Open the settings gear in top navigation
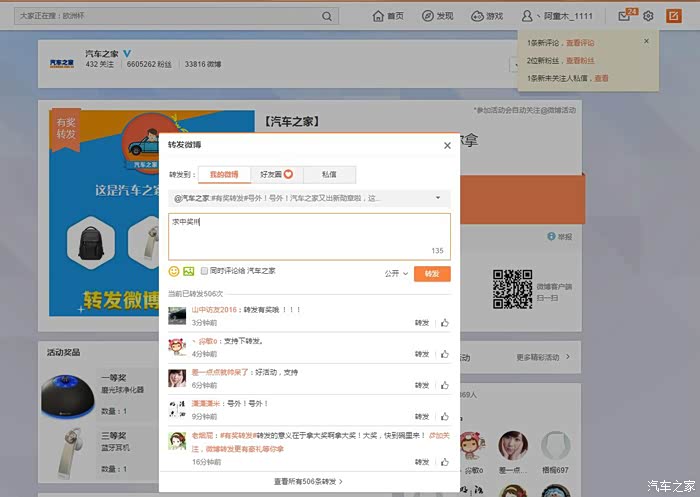700x497 pixels. pyautogui.click(x=648, y=16)
